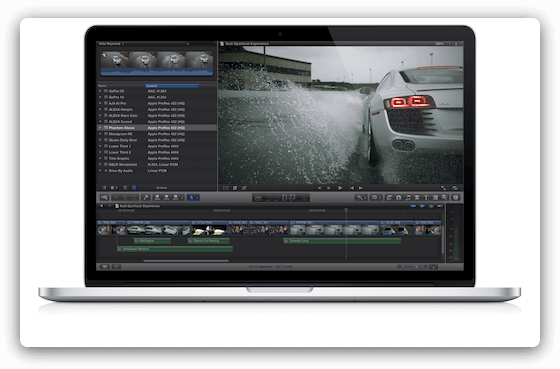The height and width of the screenshot is (369, 560).
Task: Expand the AJA Ki Pro clip row
Action: (x=100, y=103)
